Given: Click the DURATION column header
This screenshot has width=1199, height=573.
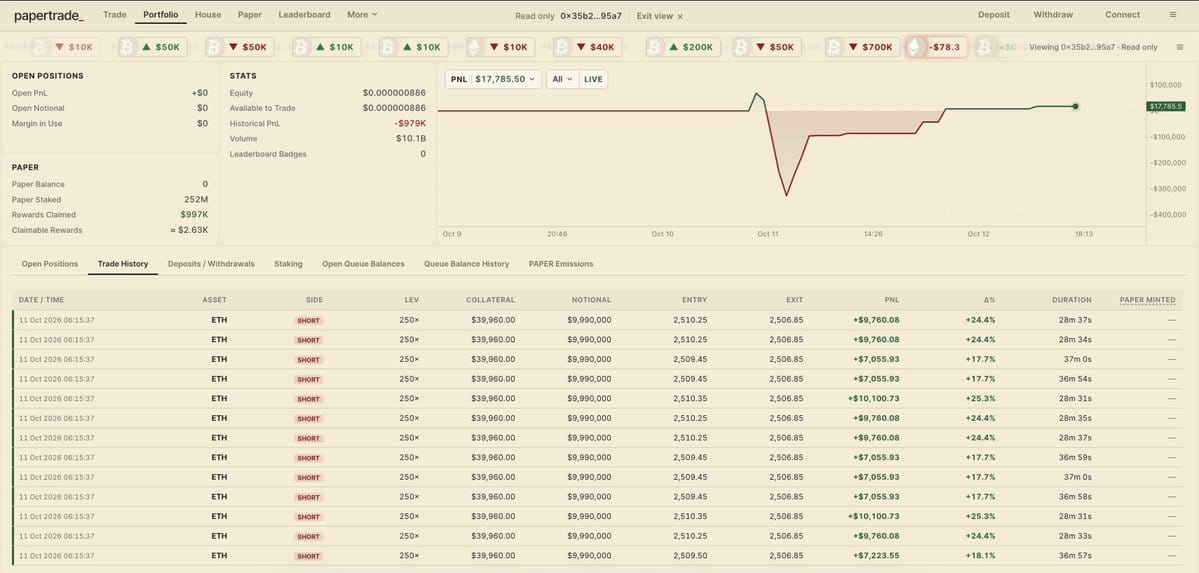Looking at the screenshot, I should (x=1071, y=300).
